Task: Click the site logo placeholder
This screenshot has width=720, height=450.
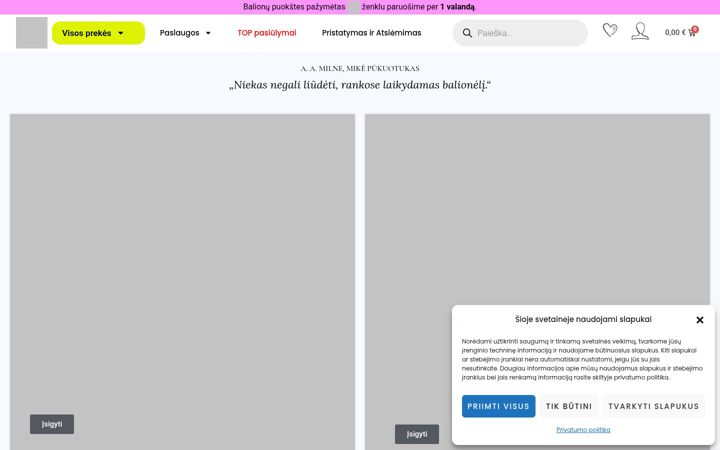Action: 32,33
